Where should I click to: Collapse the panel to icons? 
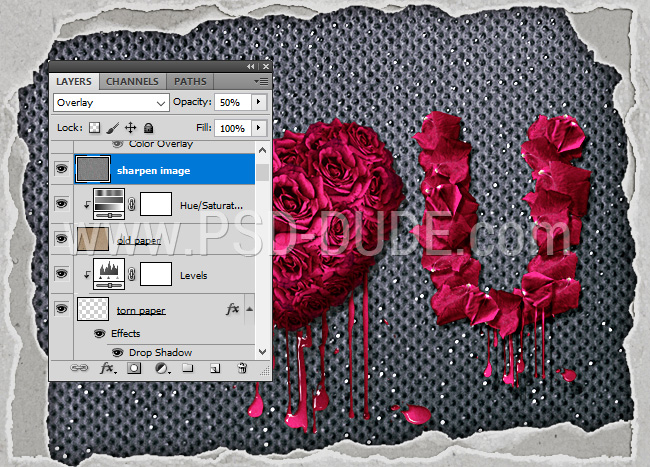(250, 66)
